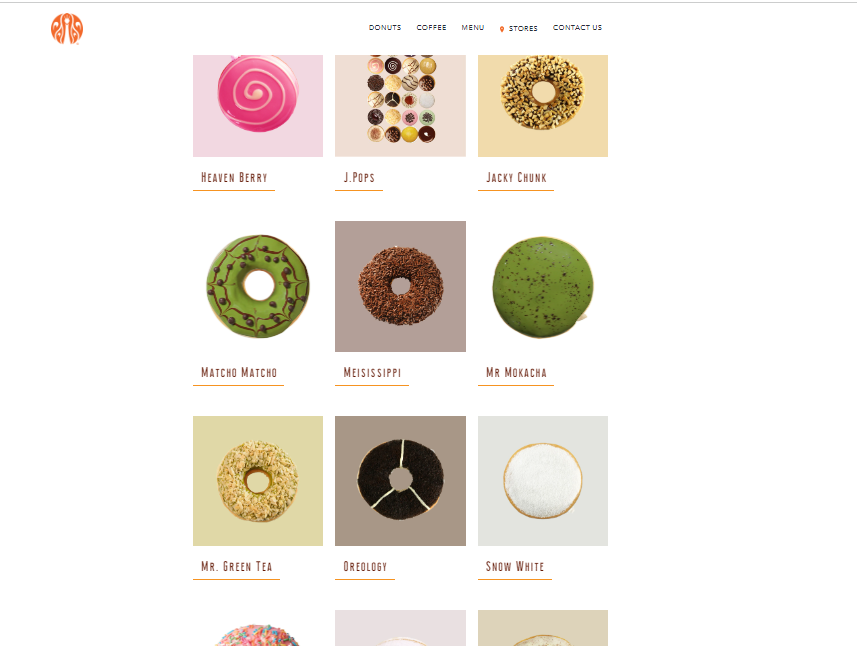The height and width of the screenshot is (646, 857).
Task: Select the Mr Mokacha green donut image
Action: (543, 286)
